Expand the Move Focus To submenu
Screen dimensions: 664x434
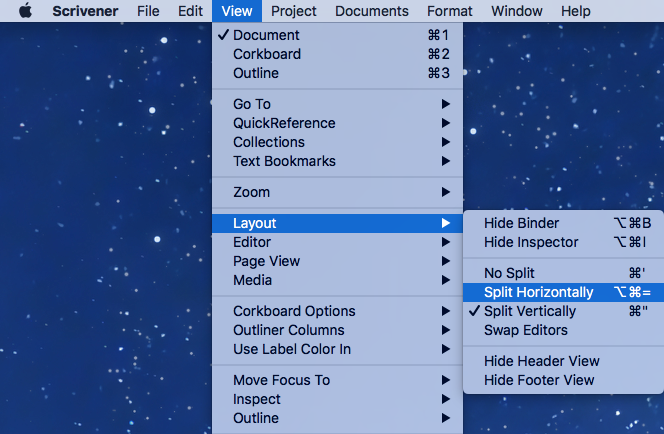[x=338, y=380]
